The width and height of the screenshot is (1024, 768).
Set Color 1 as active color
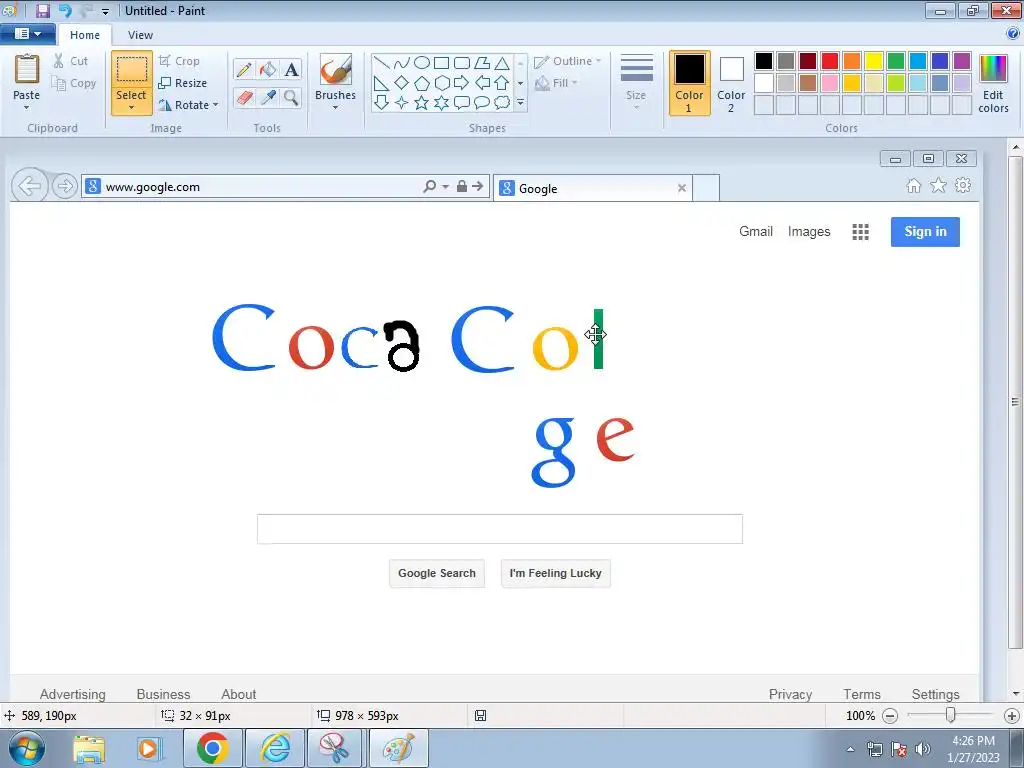[690, 84]
